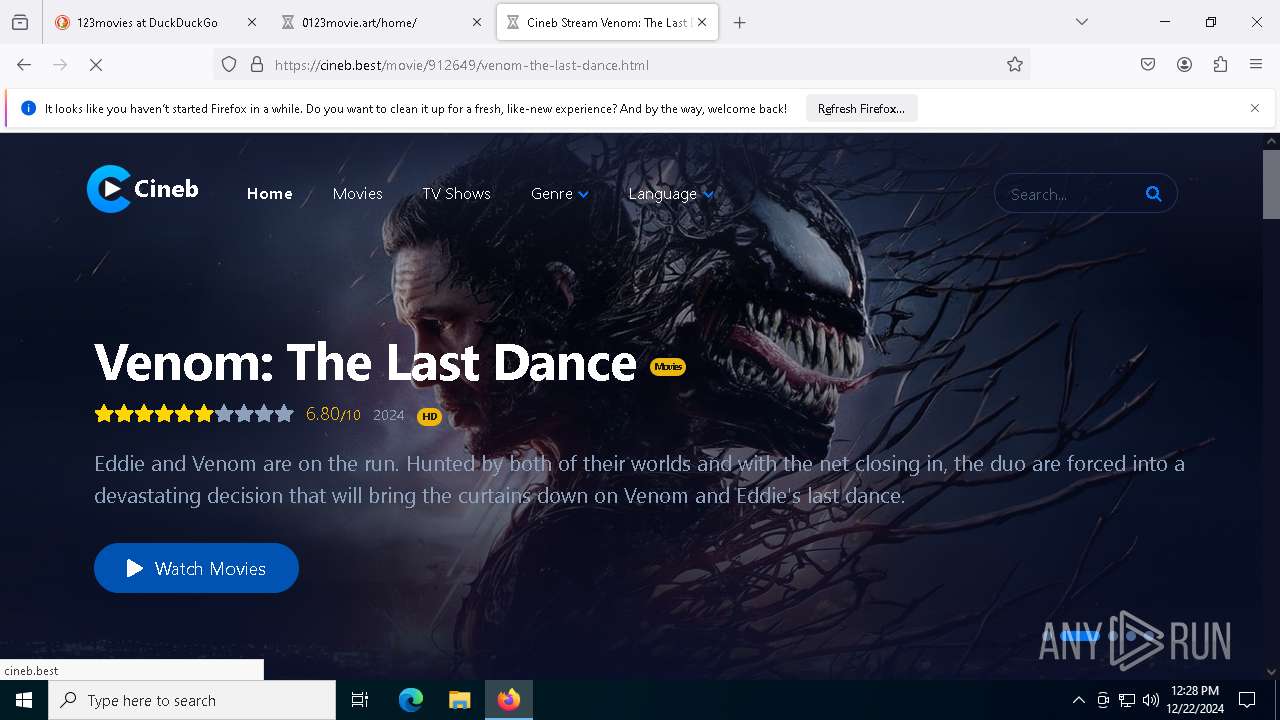Go back to previous page
The width and height of the screenshot is (1280, 720).
click(24, 65)
